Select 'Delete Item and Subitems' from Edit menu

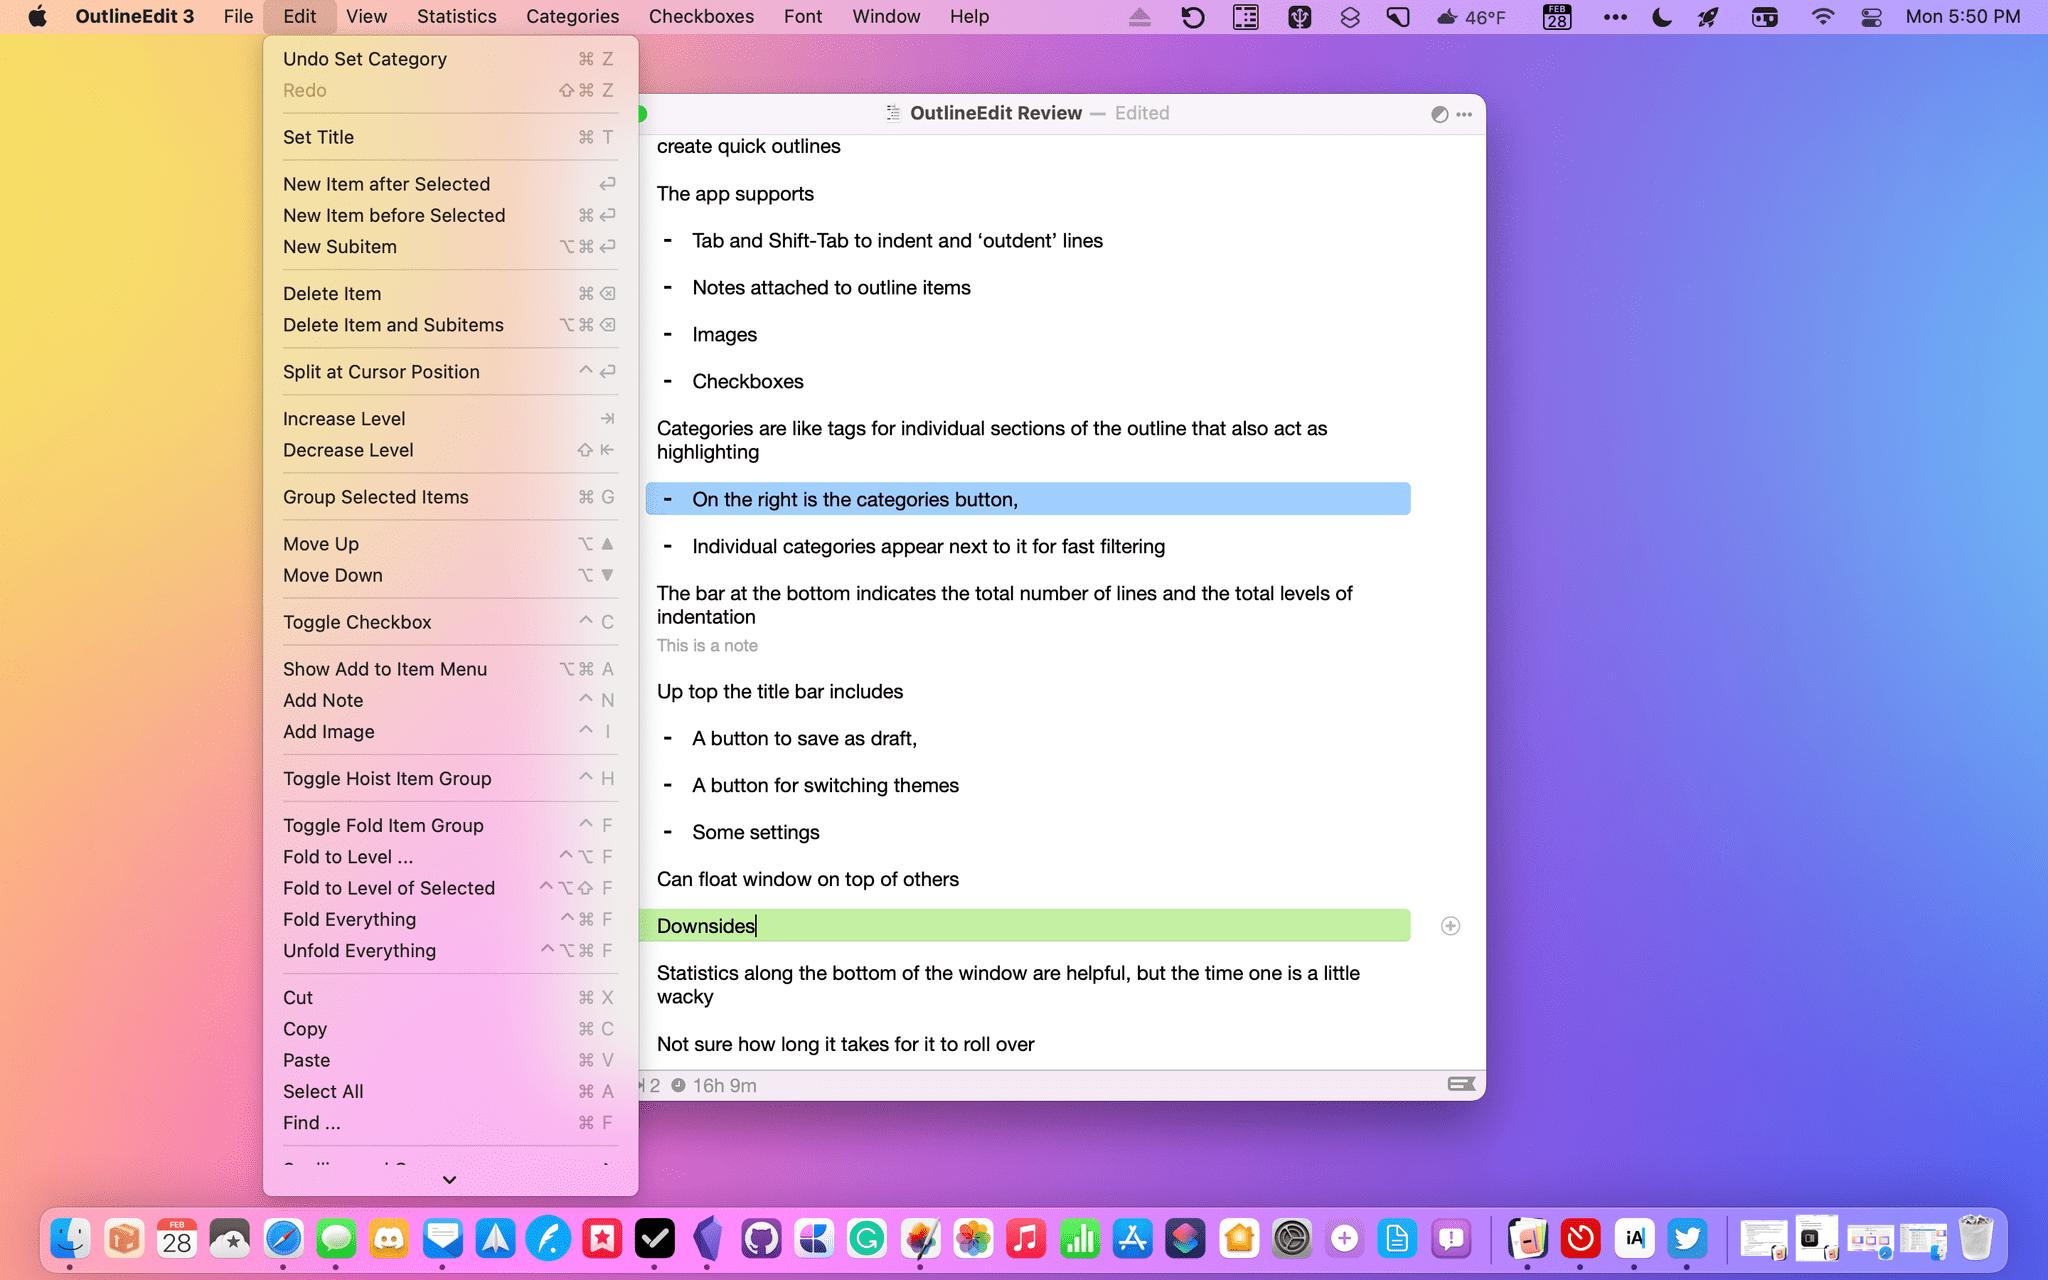tap(391, 324)
